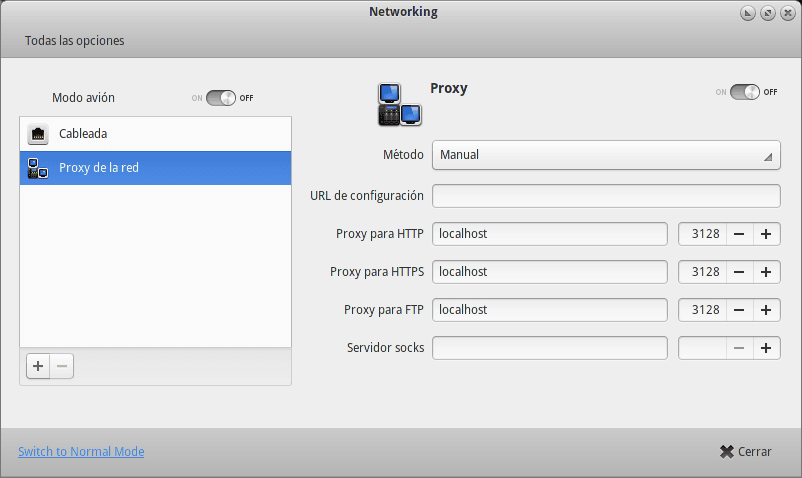
Task: Go back to Todas las opciones
Action: 75,40
